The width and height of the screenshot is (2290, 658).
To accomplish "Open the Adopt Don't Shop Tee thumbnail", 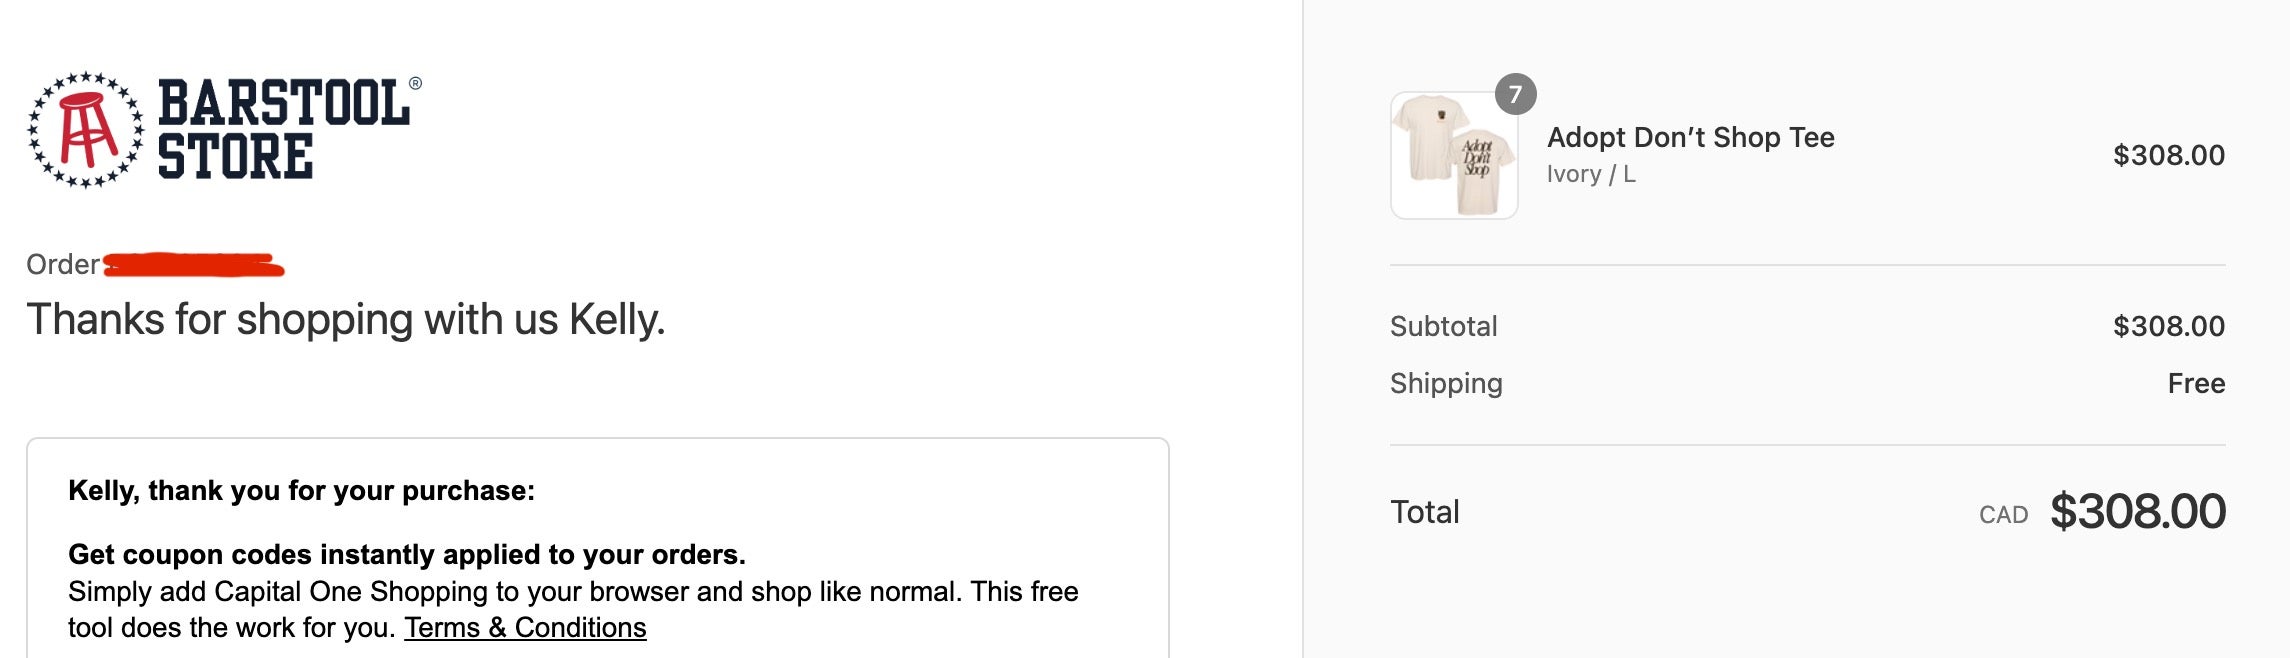I will [1454, 156].
